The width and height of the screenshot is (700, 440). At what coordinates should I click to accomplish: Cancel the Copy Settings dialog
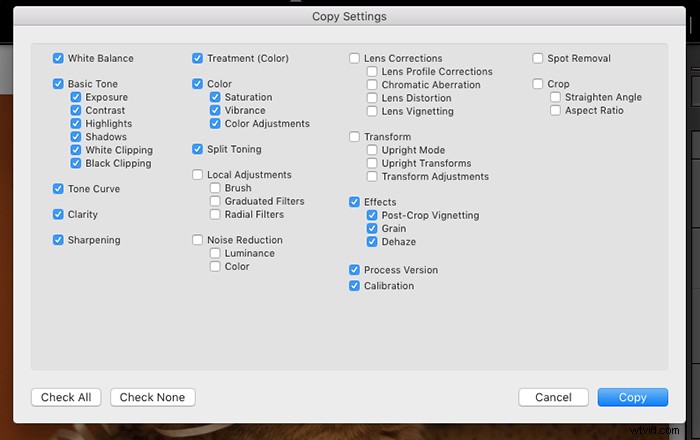[553, 397]
